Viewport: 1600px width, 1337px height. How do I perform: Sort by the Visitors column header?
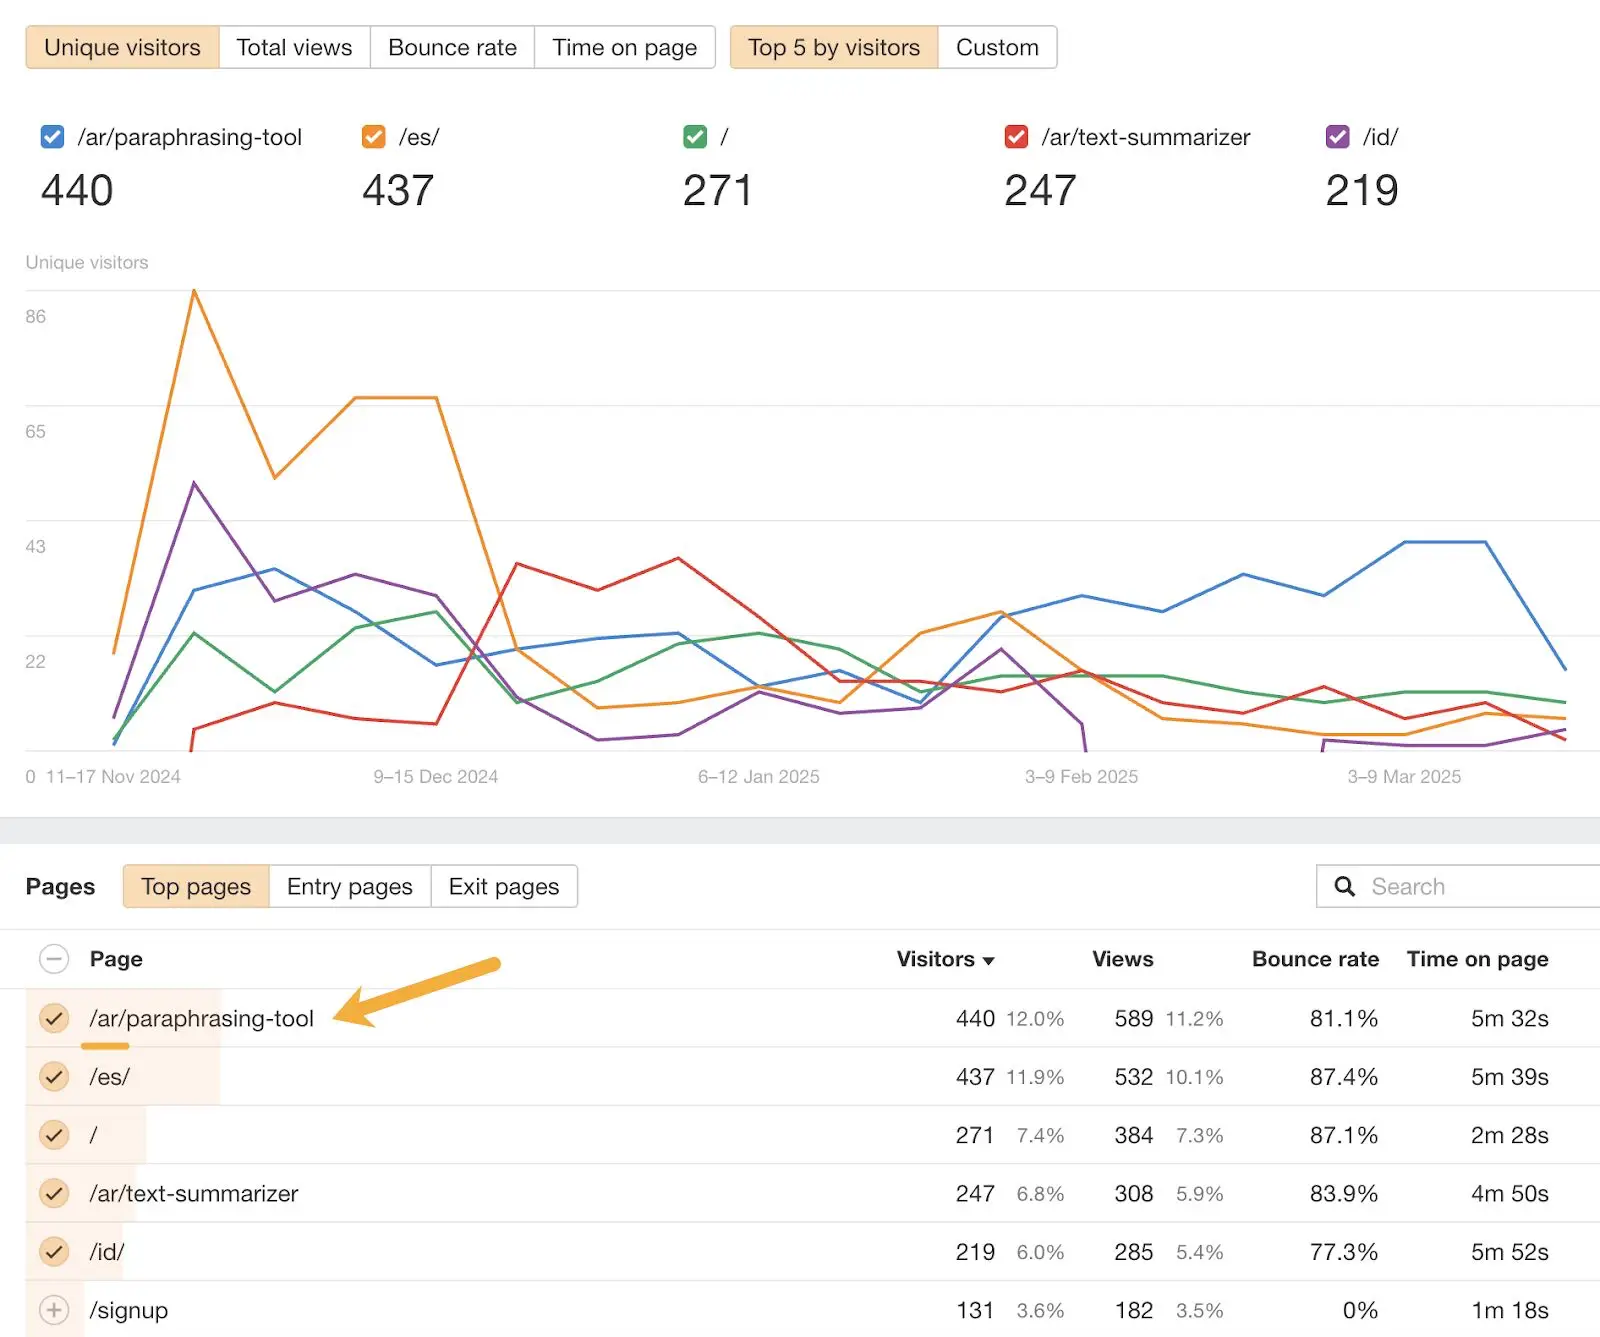tap(945, 959)
